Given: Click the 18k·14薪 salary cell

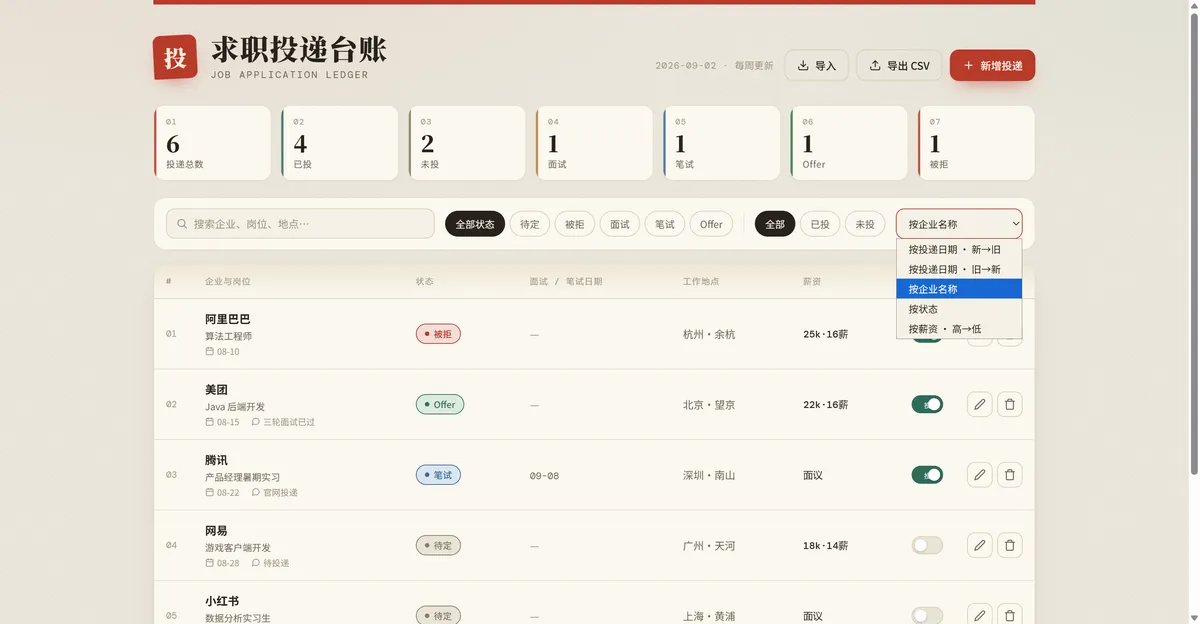Looking at the screenshot, I should (x=826, y=546).
